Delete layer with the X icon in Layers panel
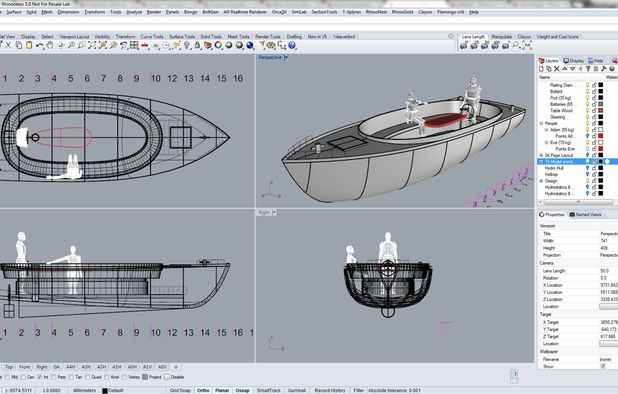This screenshot has width=618, height=394. pos(557,69)
